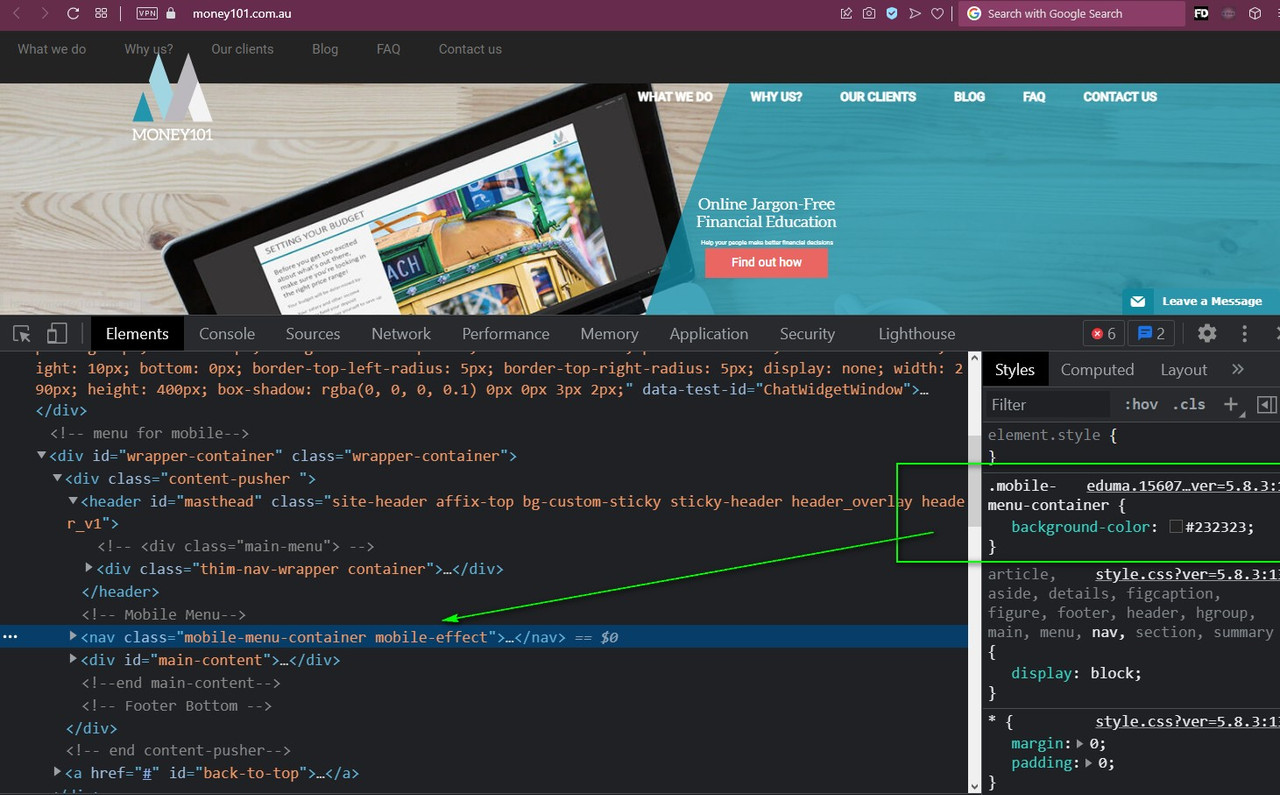The width and height of the screenshot is (1280, 795).
Task: Click the styles Filter input
Action: coord(1047,404)
